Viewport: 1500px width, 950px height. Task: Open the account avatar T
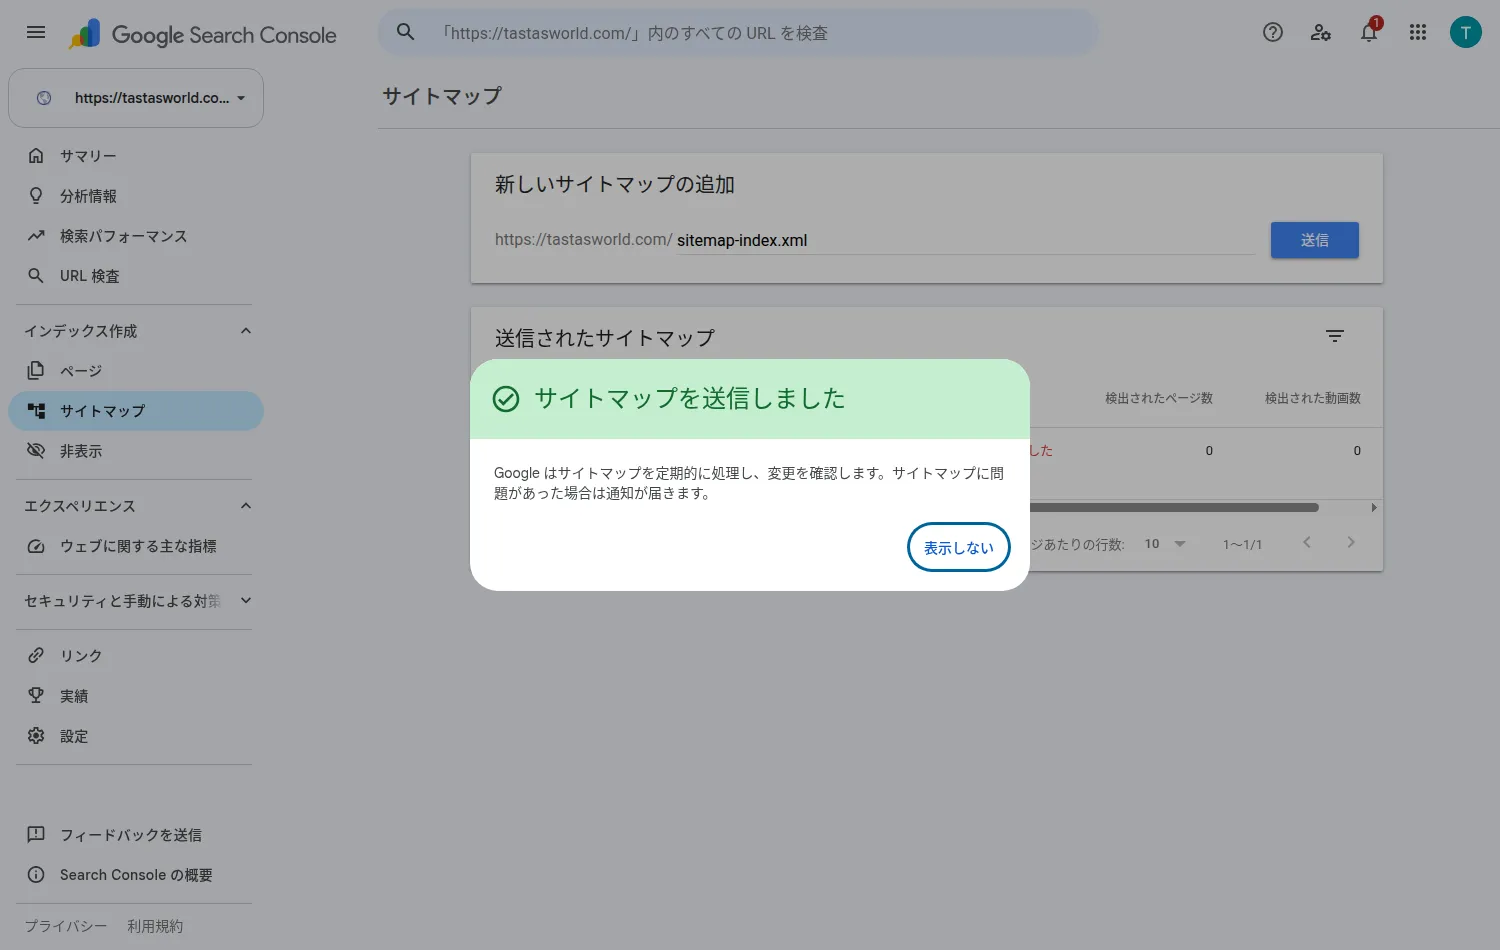(x=1466, y=32)
